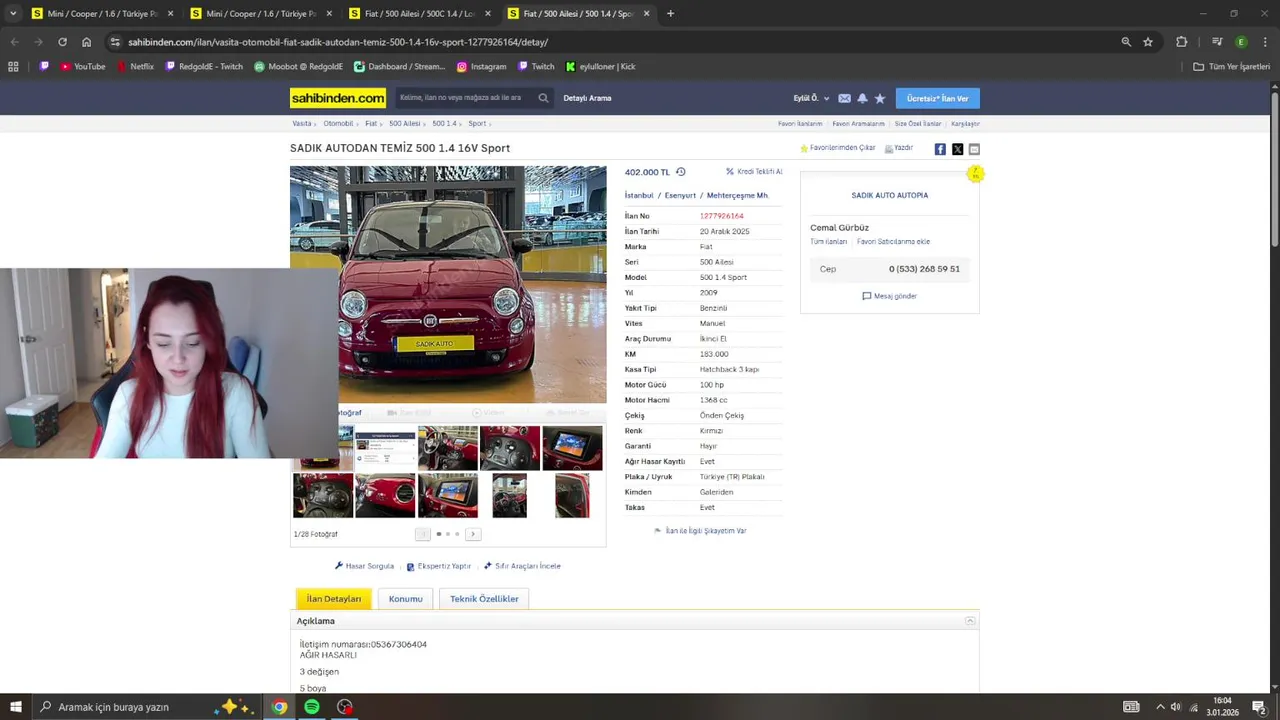The image size is (1280, 720).
Task: Open Chrome extensions puzzle icon
Action: (1182, 42)
